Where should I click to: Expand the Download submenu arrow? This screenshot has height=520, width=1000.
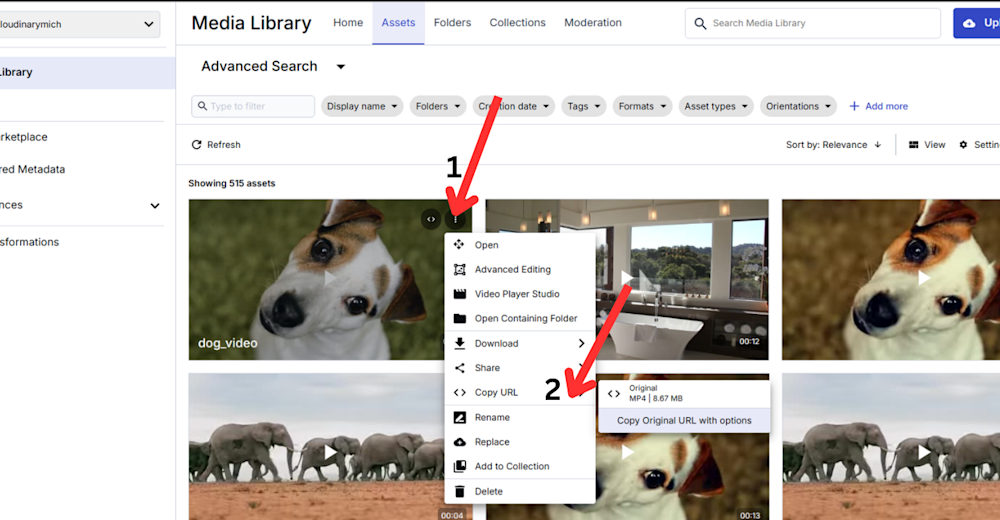(581, 343)
